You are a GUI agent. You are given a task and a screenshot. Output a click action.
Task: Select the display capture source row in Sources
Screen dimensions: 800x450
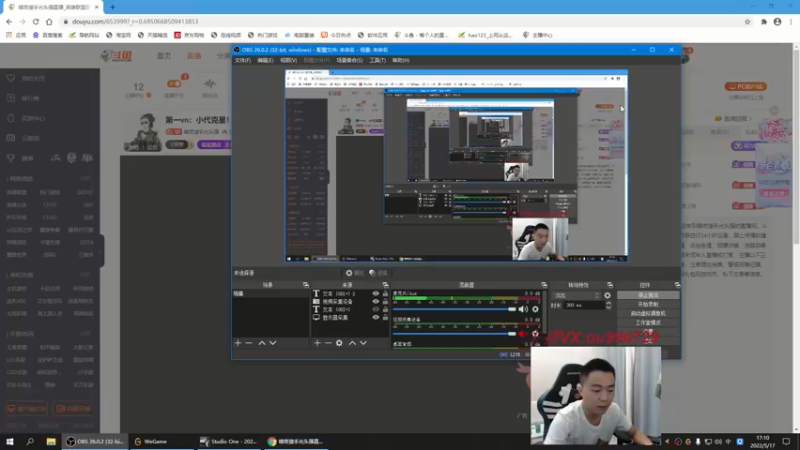[x=350, y=317]
